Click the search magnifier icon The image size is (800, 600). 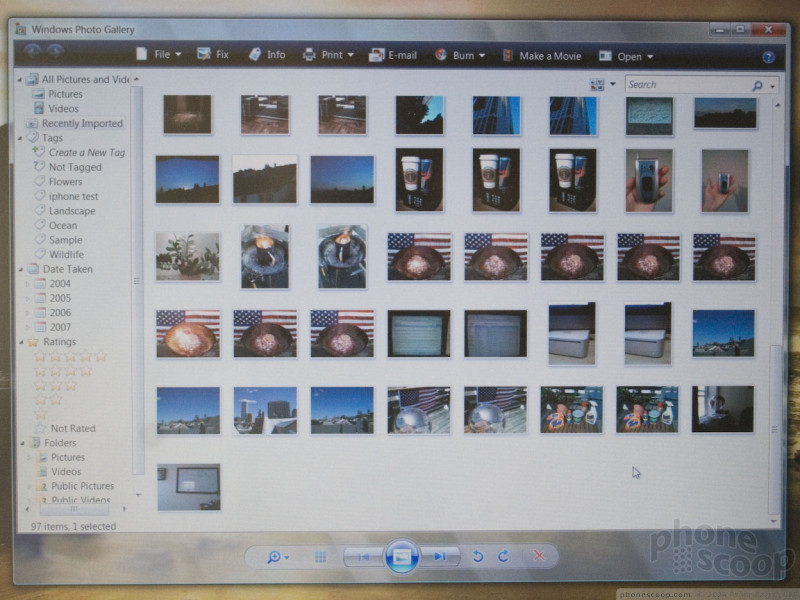tap(758, 86)
